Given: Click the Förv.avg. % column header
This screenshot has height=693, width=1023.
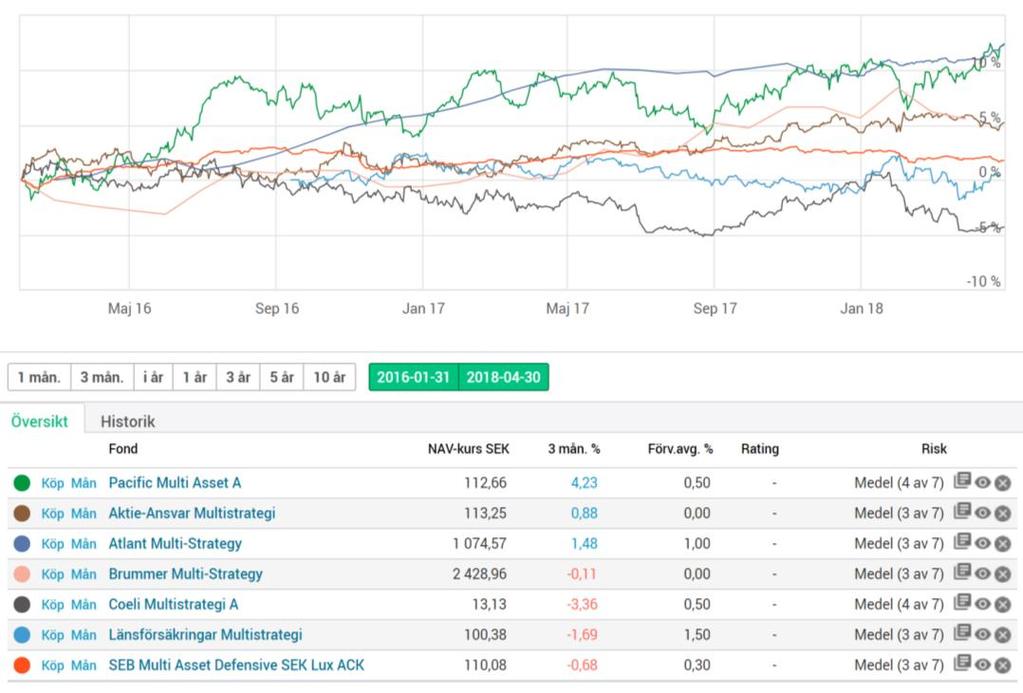Looking at the screenshot, I should (680, 449).
